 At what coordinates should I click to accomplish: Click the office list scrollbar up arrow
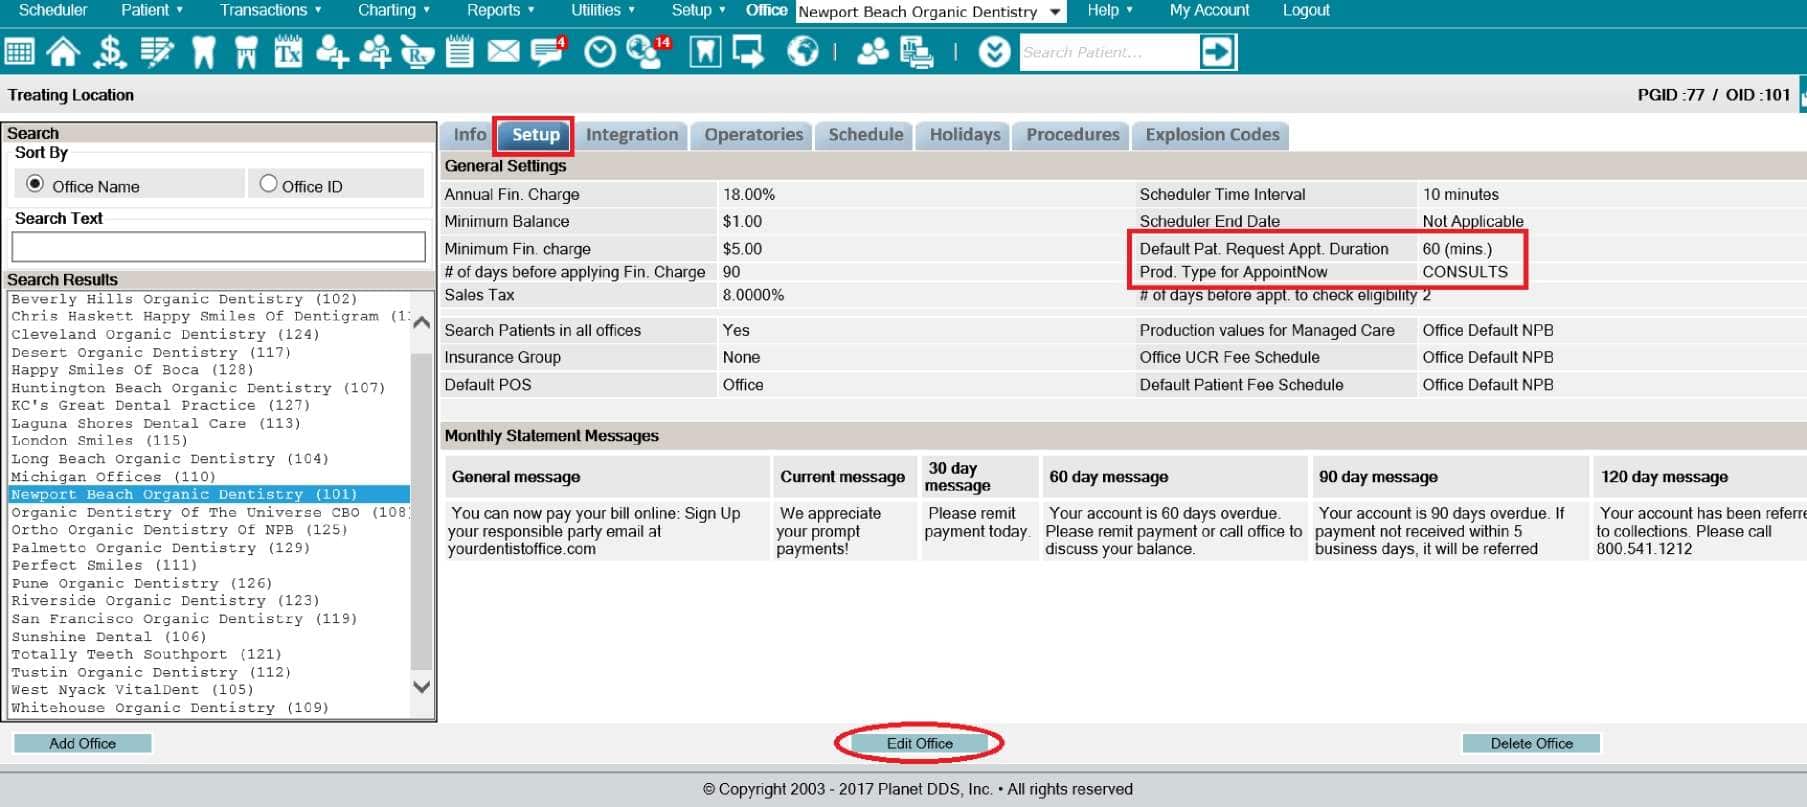[x=422, y=323]
